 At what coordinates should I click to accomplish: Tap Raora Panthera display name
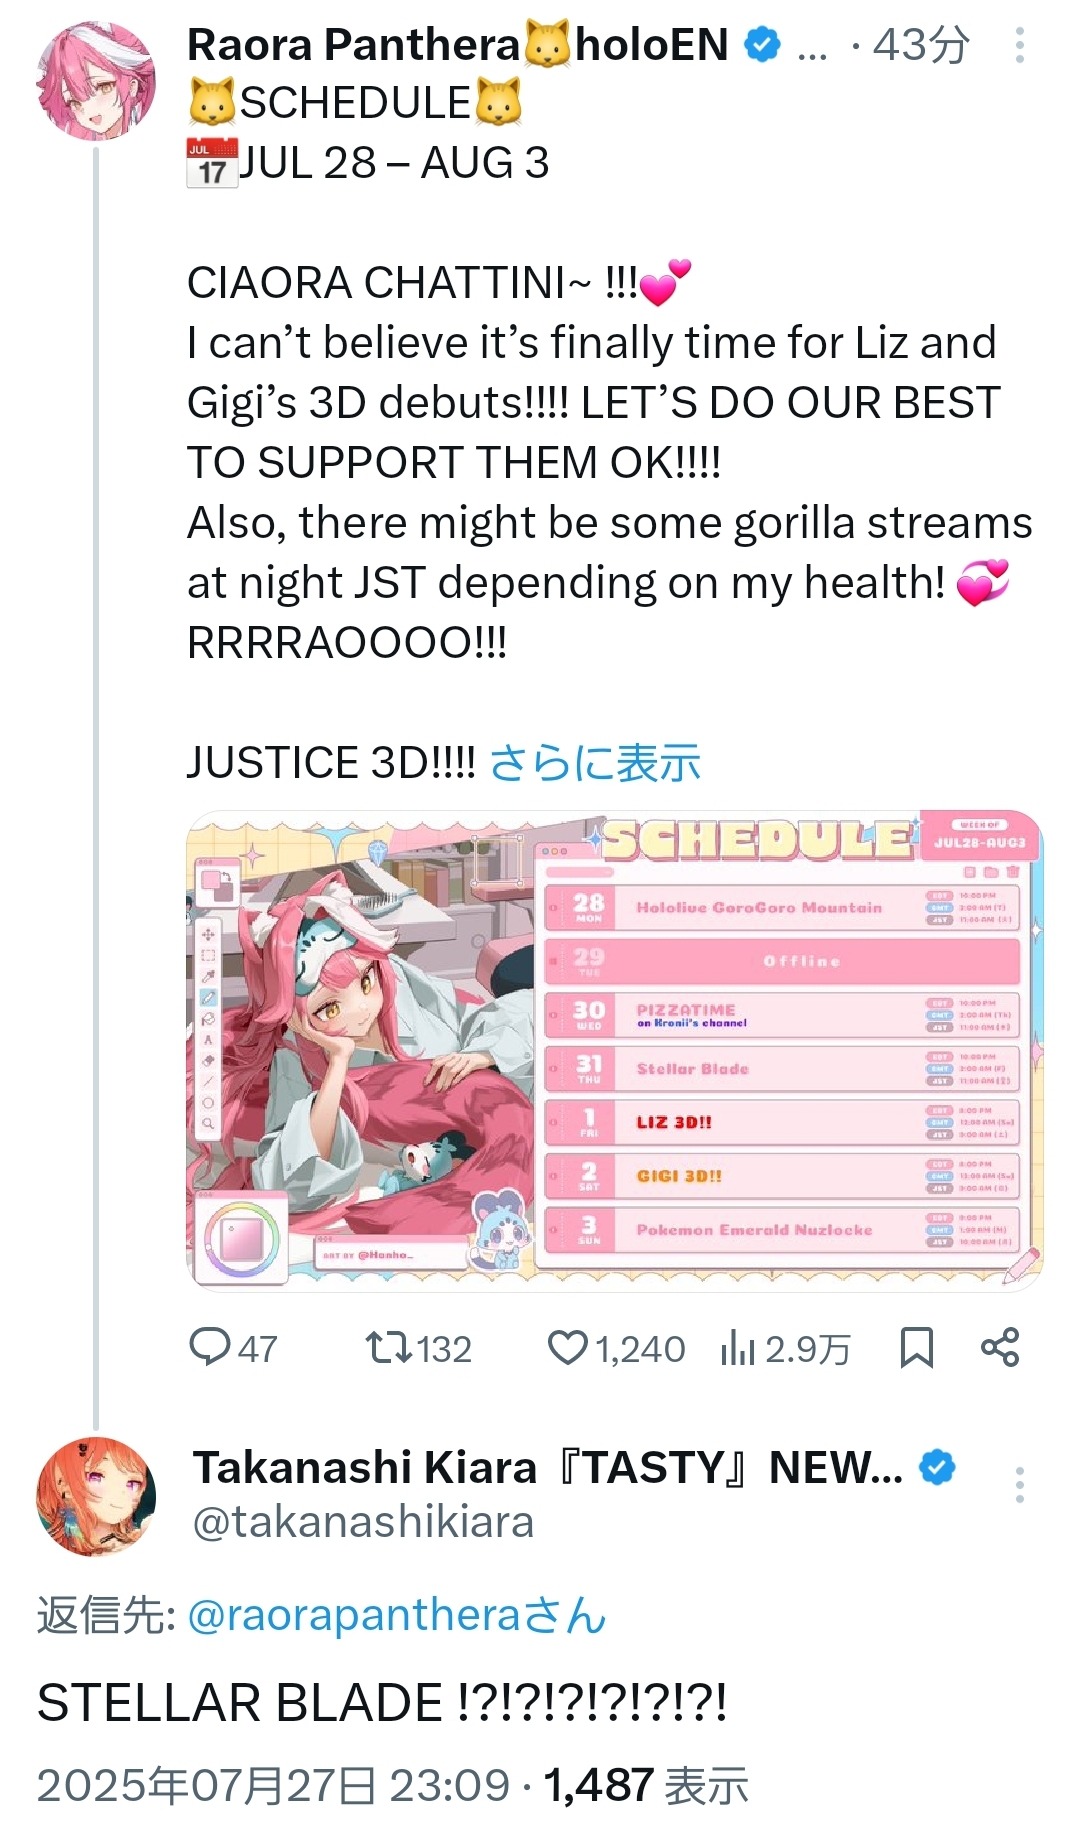tap(458, 45)
